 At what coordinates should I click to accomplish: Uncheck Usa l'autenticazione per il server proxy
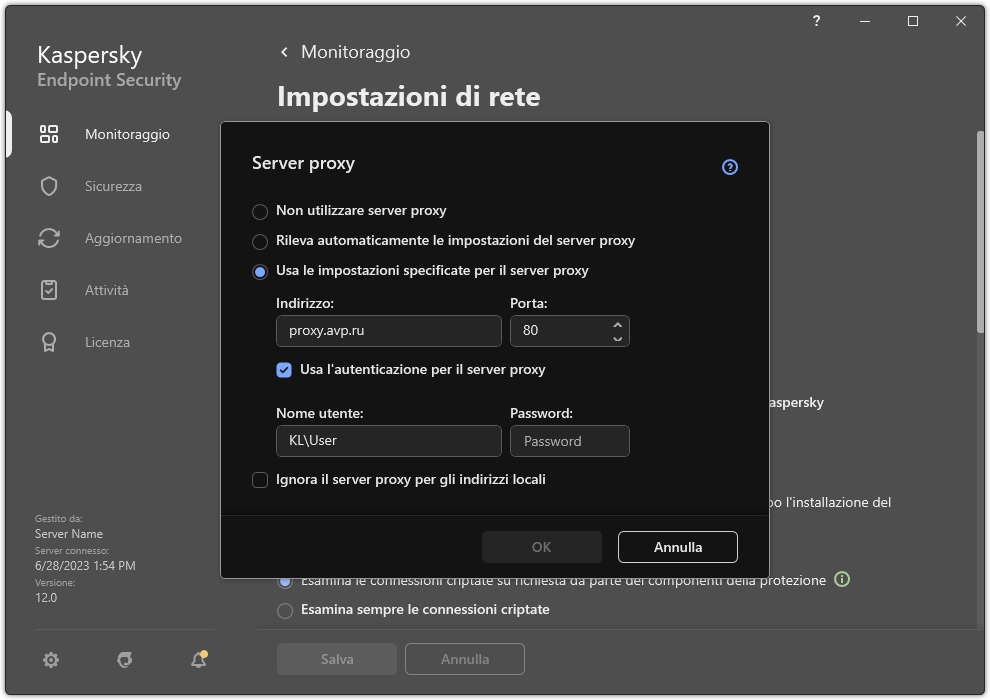284,370
